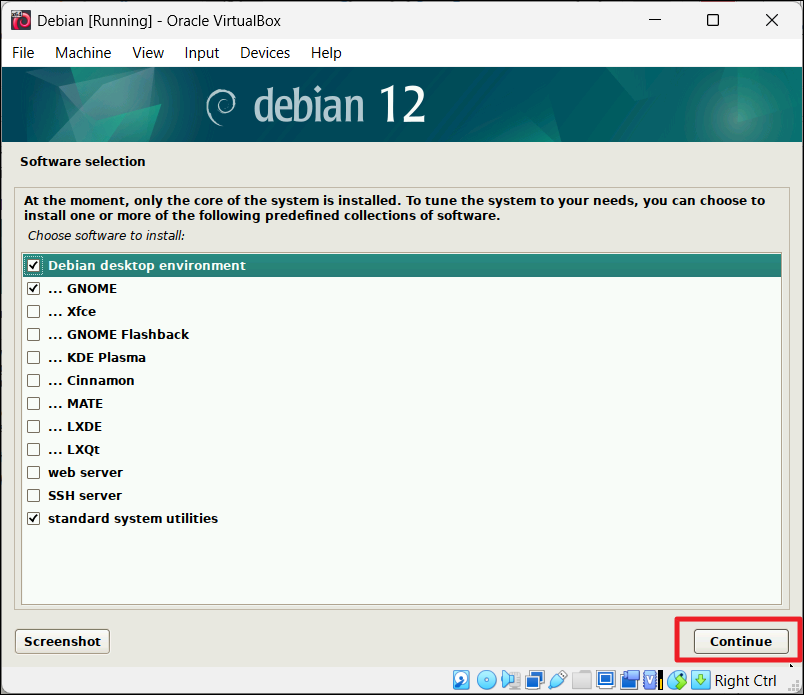Open the Devices menu
Screen dimensions: 804x695
pyautogui.click(x=265, y=53)
